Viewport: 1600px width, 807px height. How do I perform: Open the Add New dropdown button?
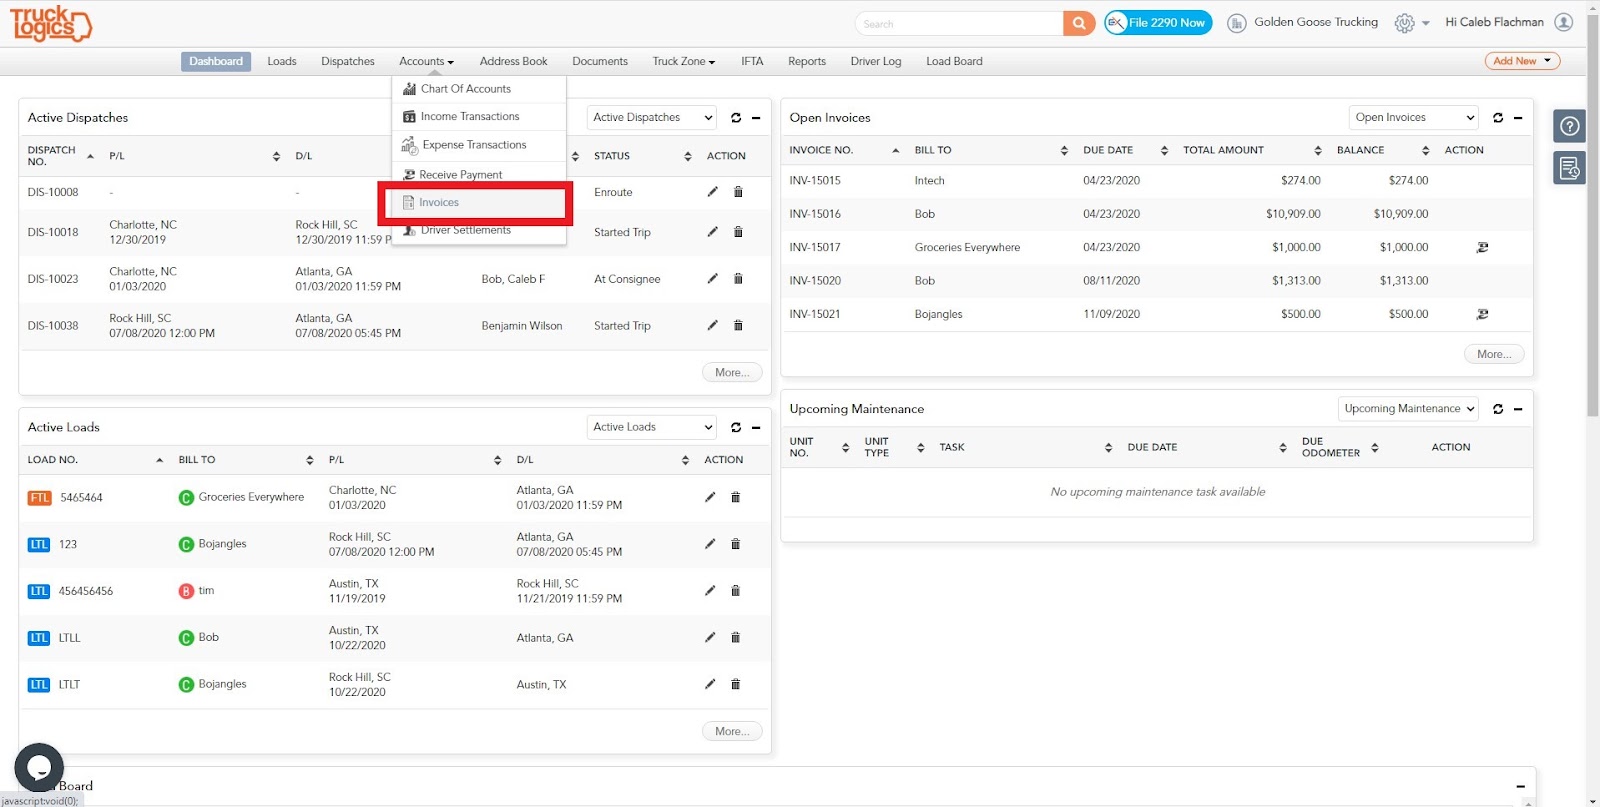pyautogui.click(x=1522, y=61)
